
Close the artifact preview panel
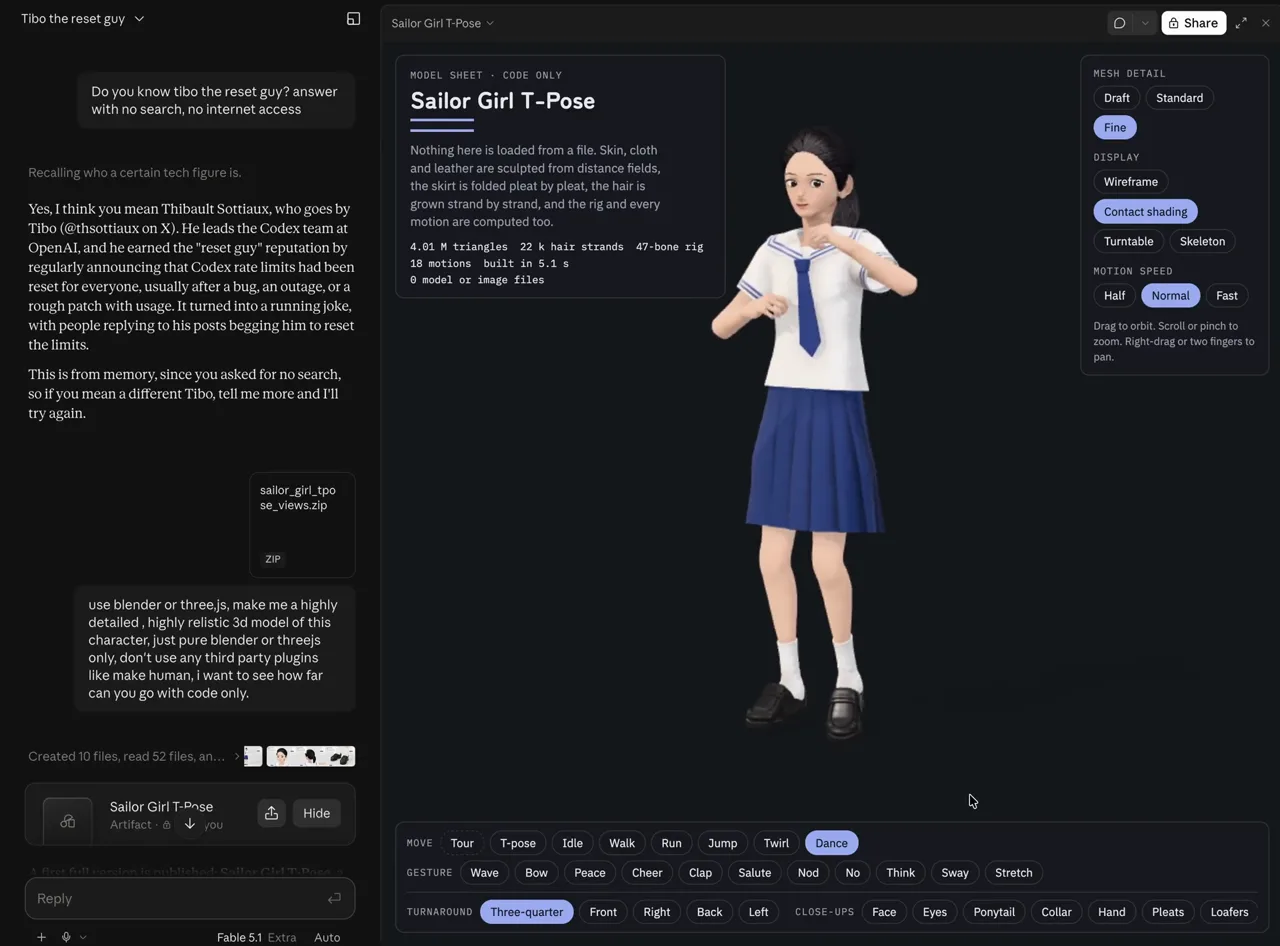click(x=1266, y=23)
